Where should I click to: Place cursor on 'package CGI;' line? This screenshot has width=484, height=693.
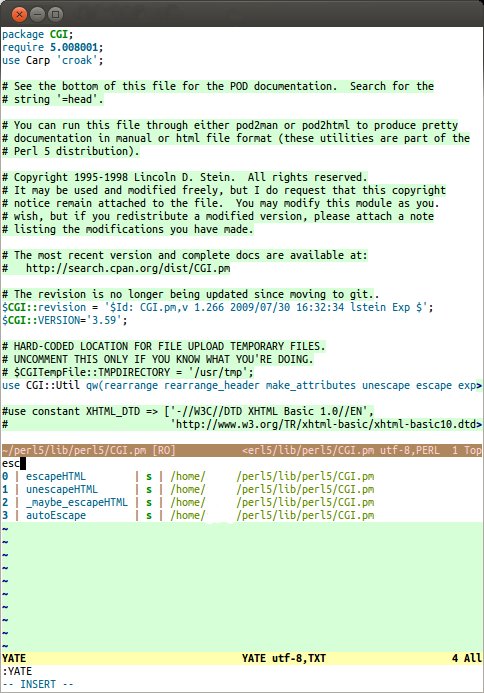[x=38, y=34]
